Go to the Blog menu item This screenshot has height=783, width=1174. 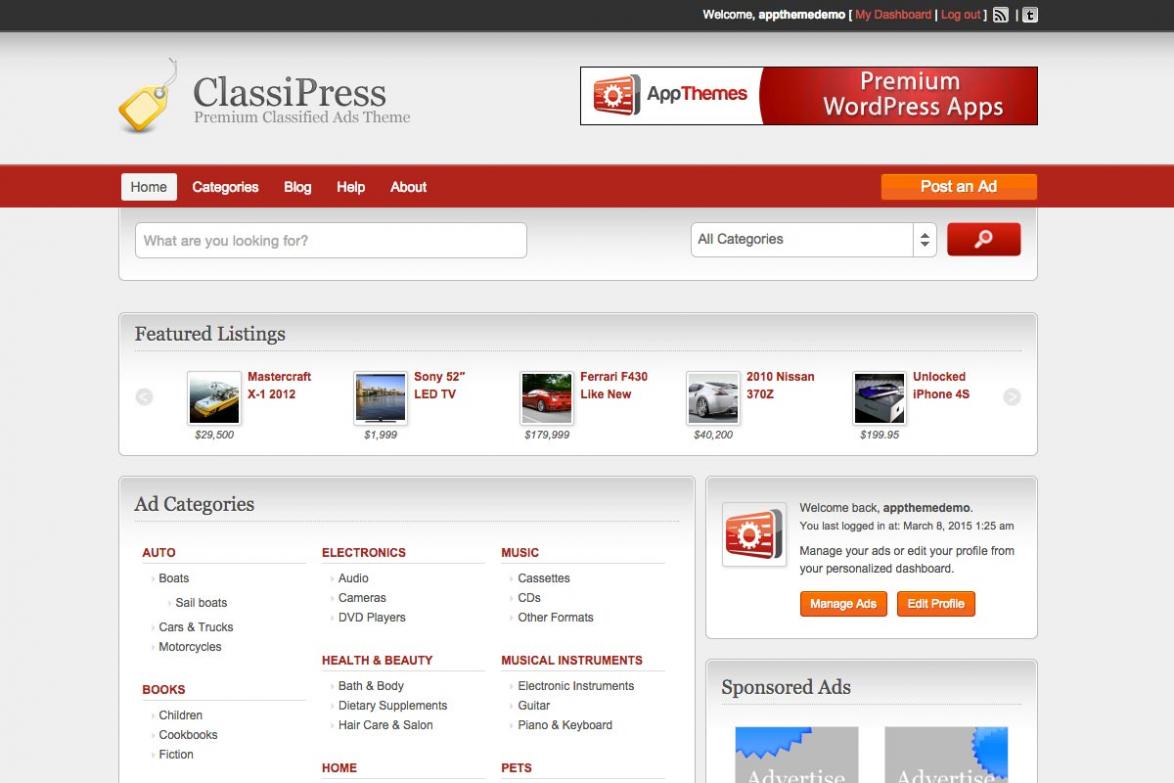pos(297,187)
